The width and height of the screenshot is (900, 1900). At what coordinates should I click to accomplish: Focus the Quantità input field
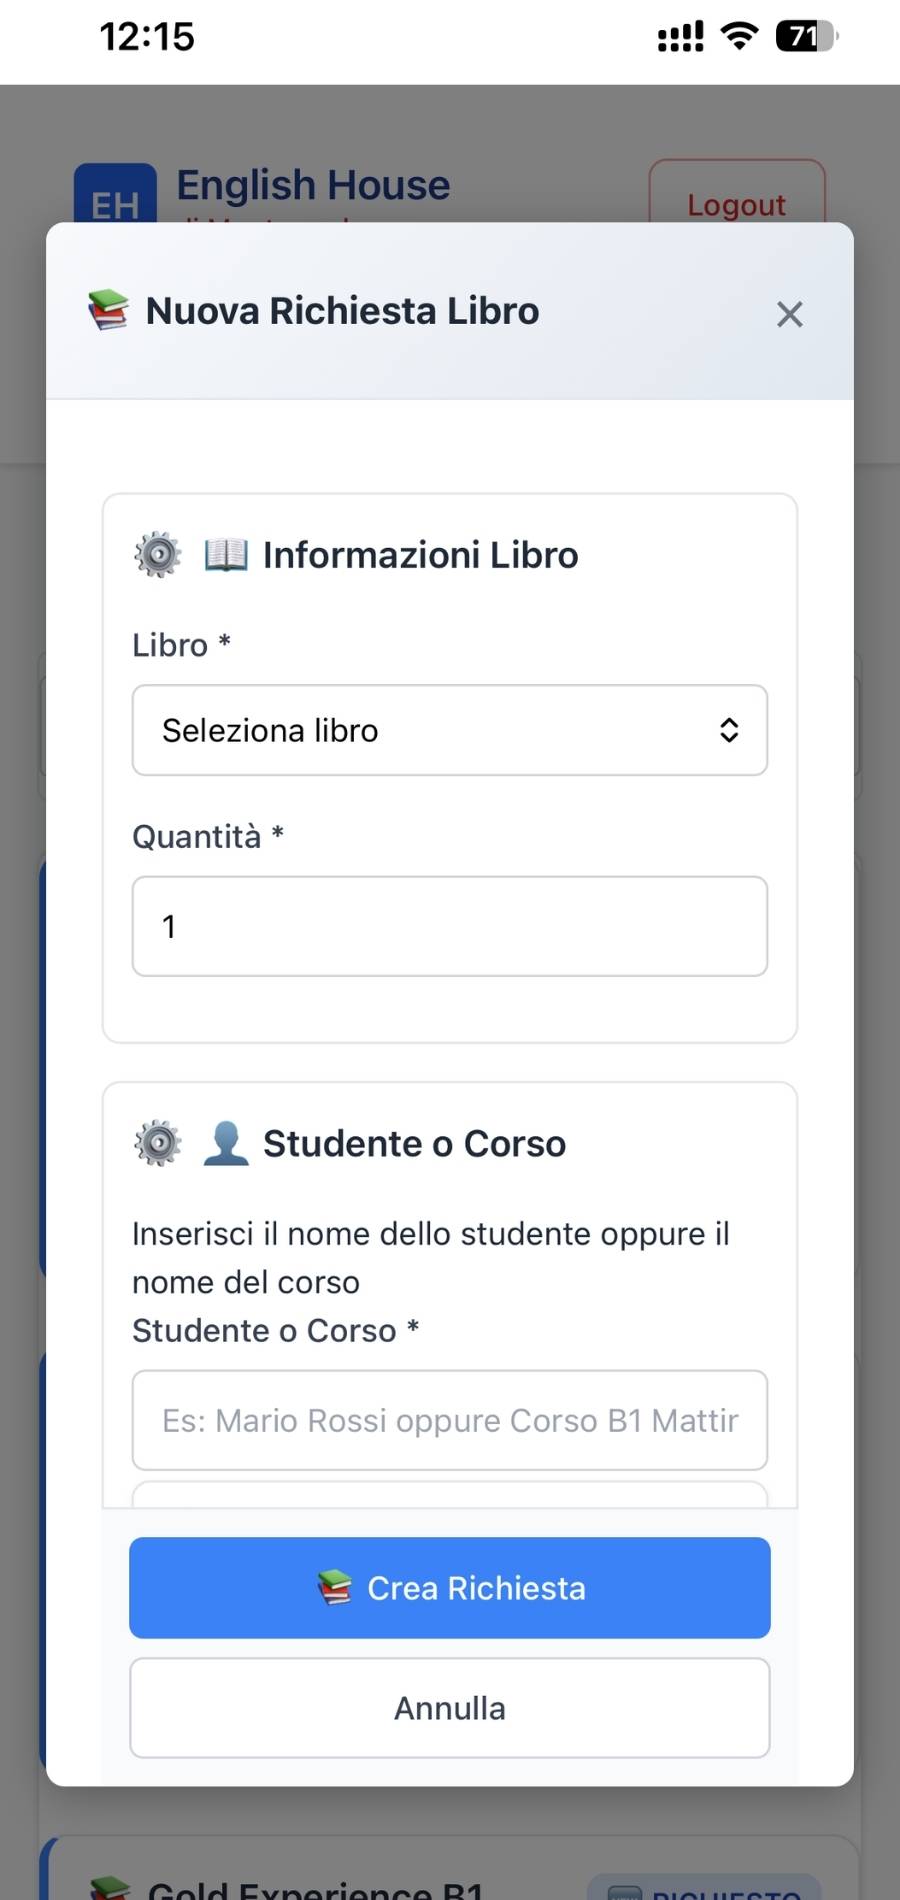point(449,926)
